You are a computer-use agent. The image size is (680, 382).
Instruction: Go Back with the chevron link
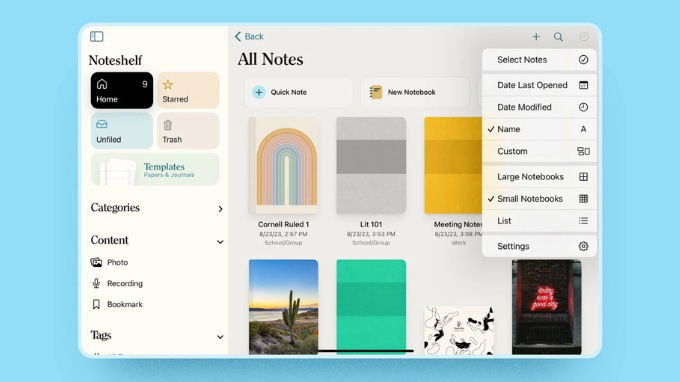(249, 36)
